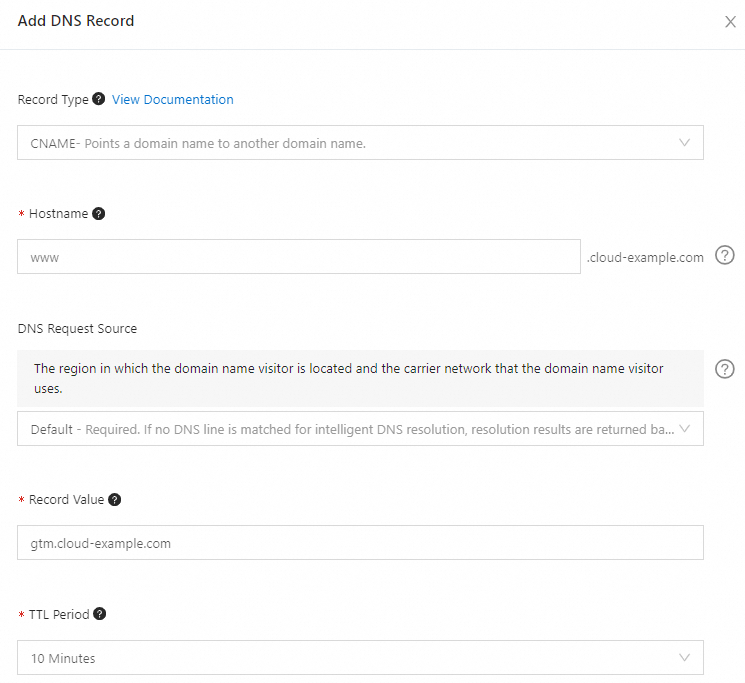Click into the Record Value text field
The height and width of the screenshot is (683, 745).
tap(360, 543)
